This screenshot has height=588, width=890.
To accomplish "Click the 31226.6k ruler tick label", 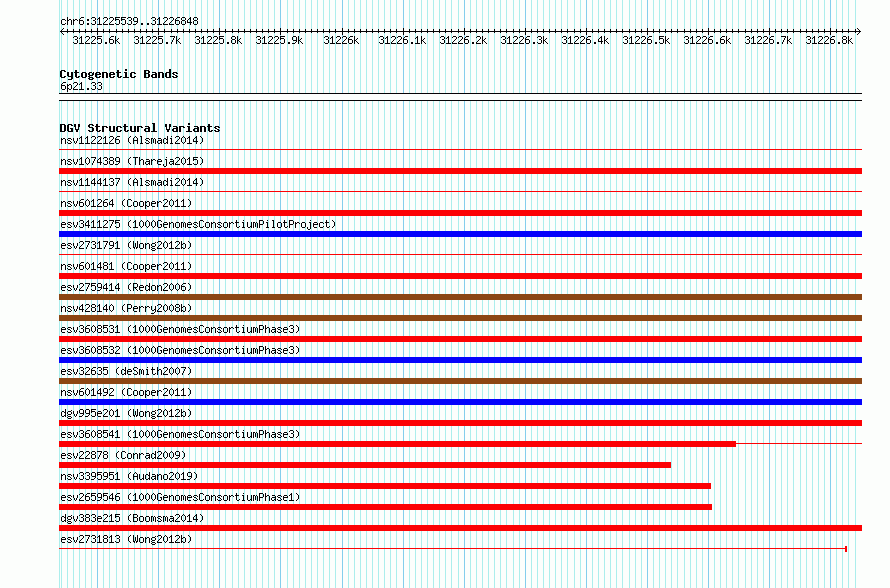I will point(707,40).
